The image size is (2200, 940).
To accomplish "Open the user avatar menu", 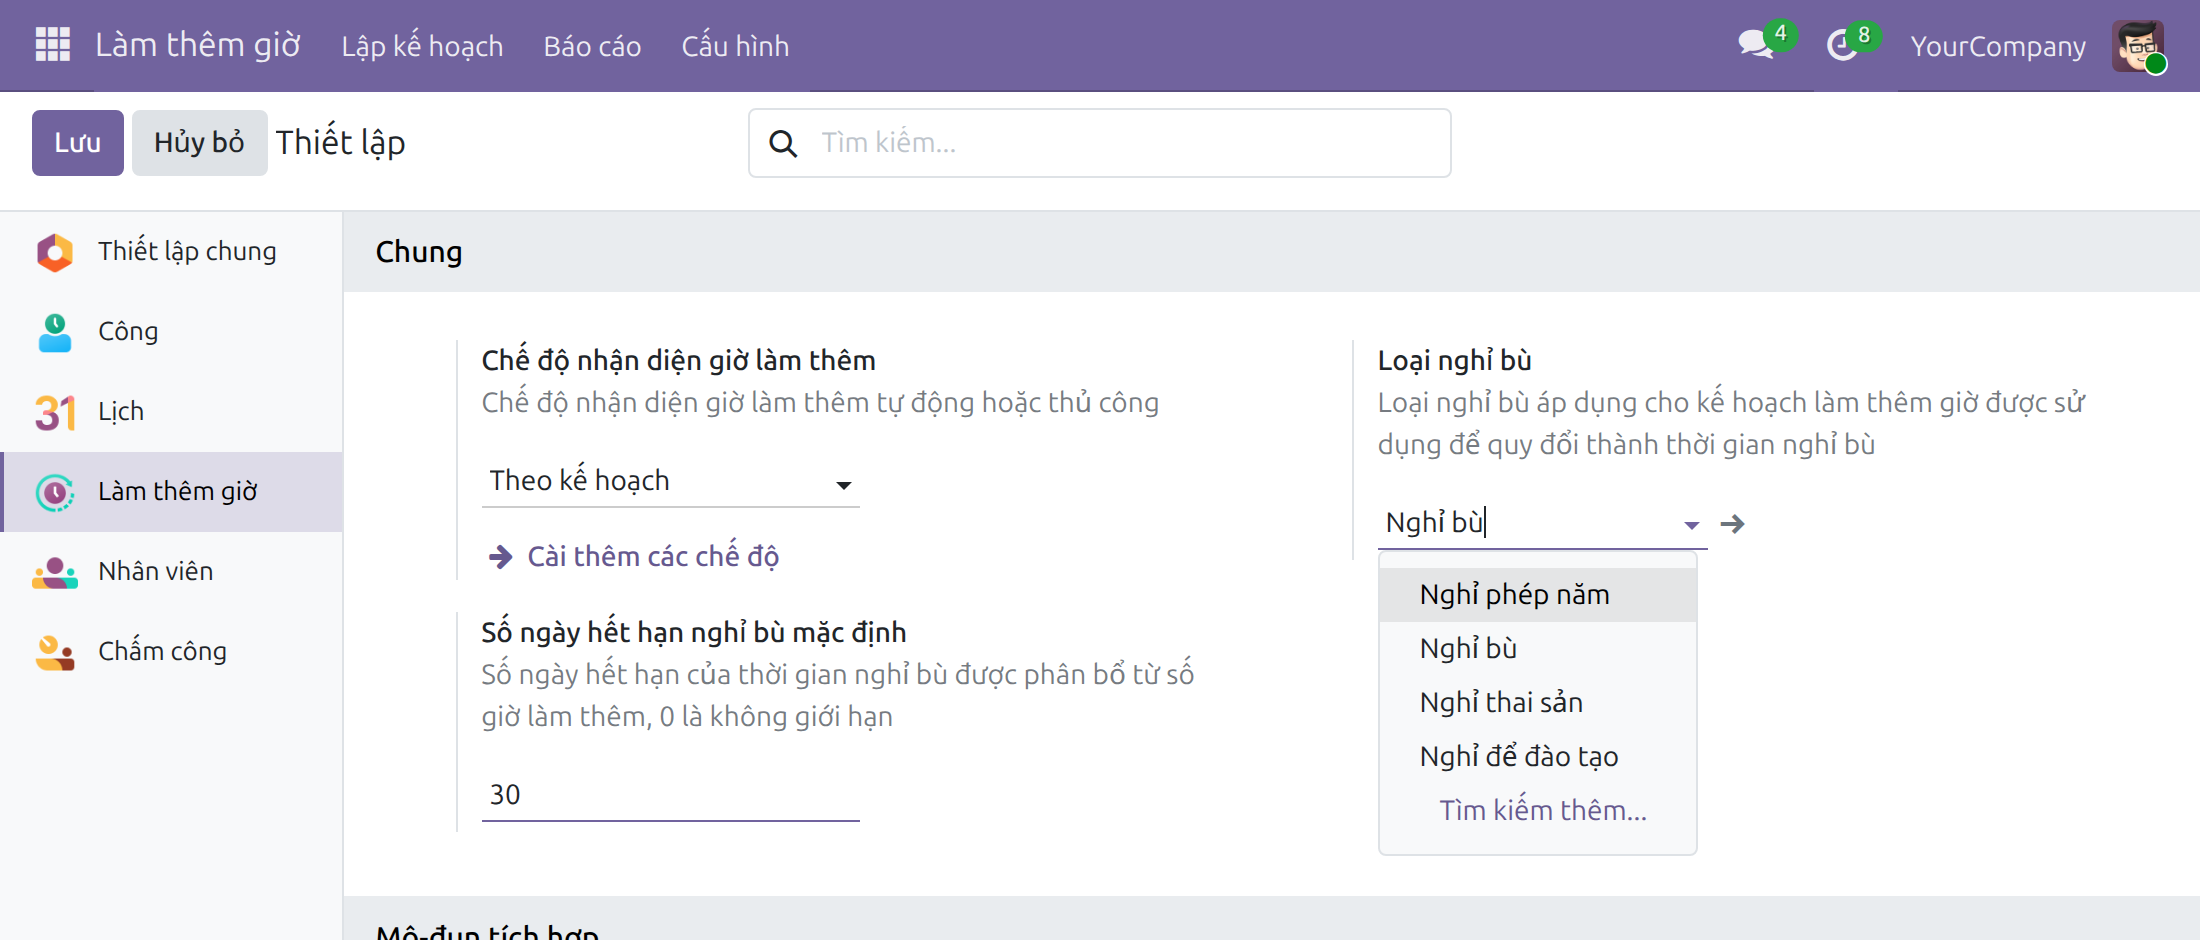I will [2138, 46].
